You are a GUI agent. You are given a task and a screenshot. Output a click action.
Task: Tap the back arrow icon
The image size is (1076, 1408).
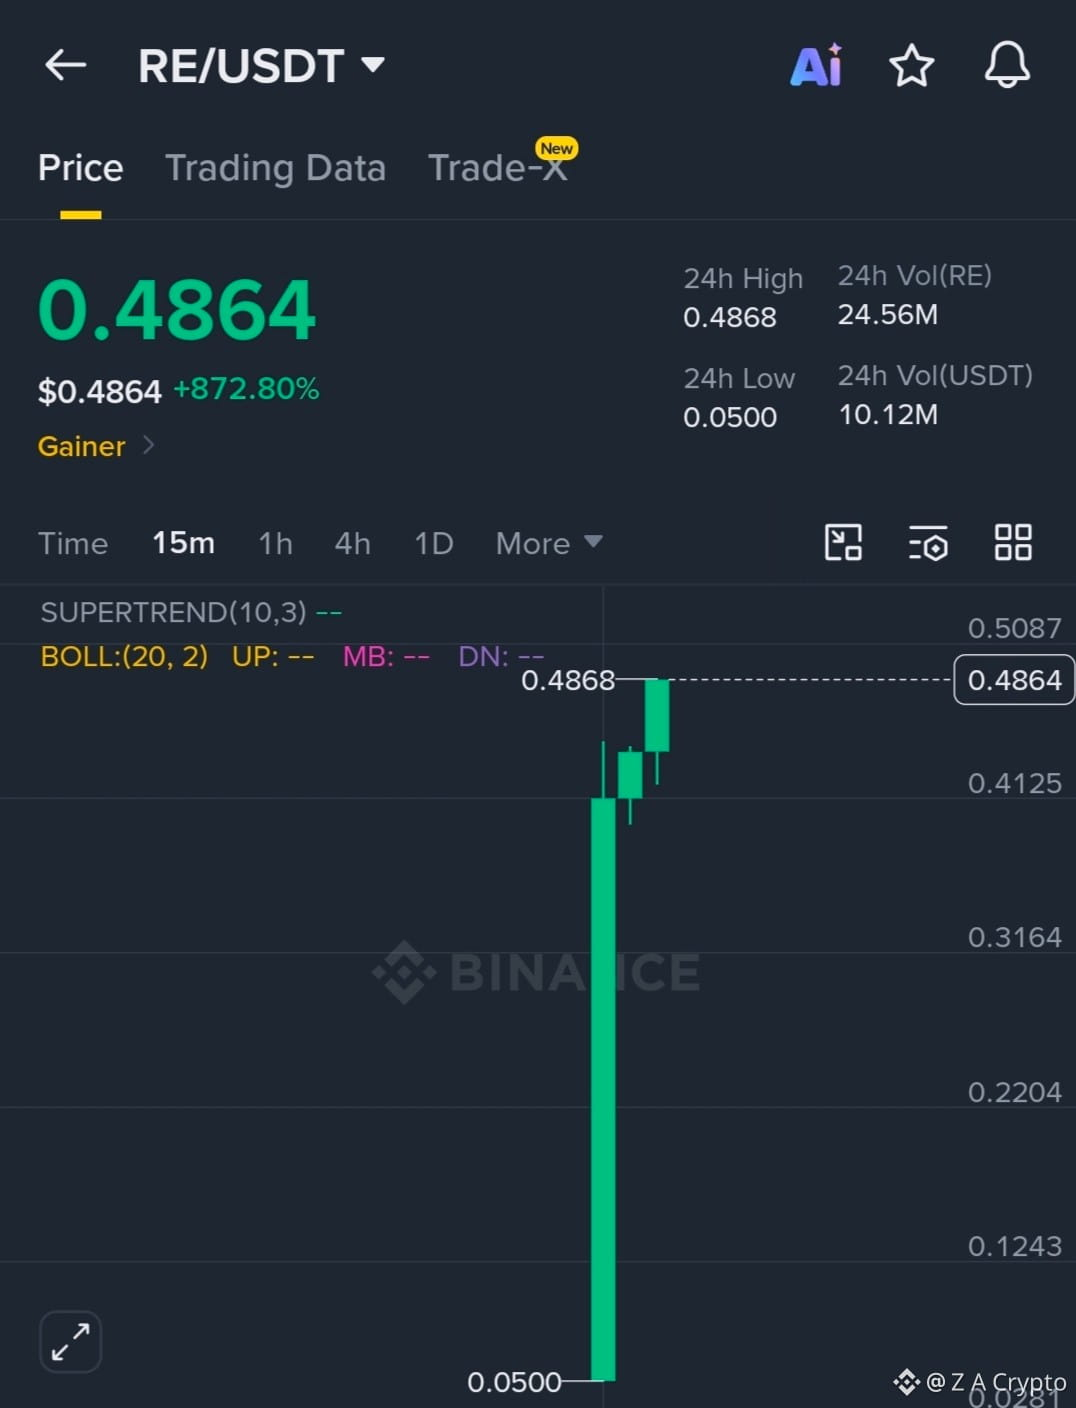coord(66,66)
